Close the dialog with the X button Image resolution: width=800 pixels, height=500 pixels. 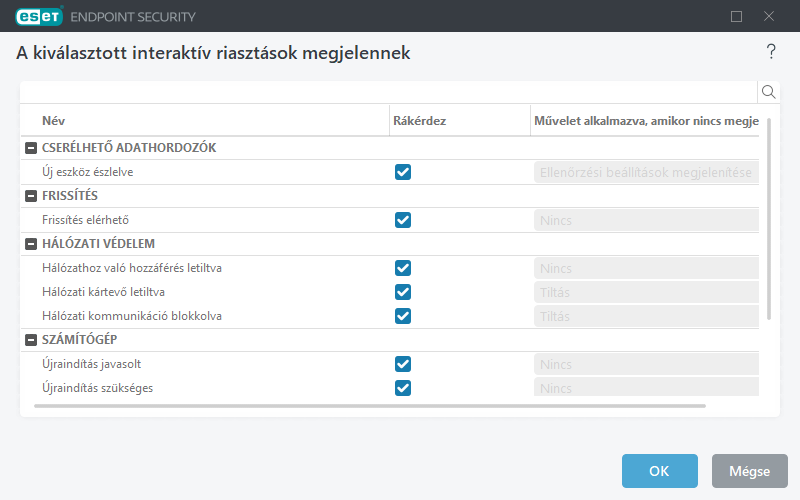pyautogui.click(x=769, y=16)
